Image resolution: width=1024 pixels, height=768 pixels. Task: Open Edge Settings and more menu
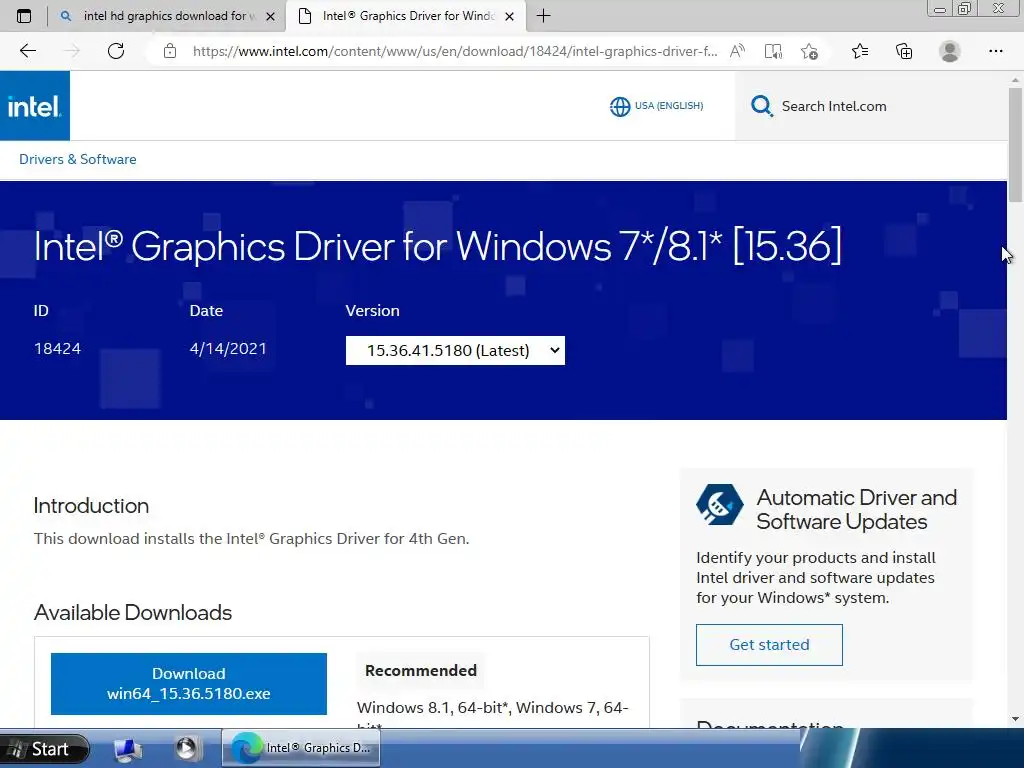coord(995,51)
